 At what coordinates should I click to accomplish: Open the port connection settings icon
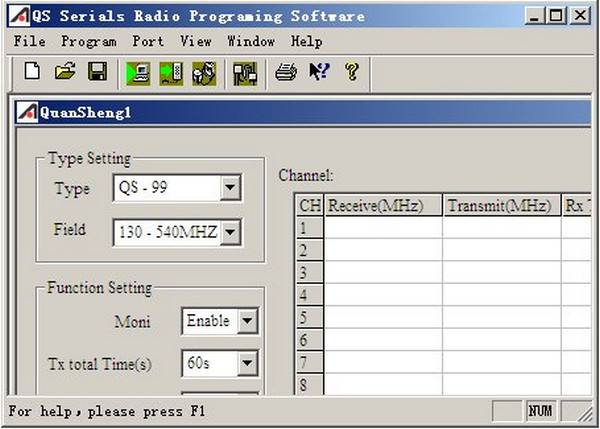tap(245, 73)
